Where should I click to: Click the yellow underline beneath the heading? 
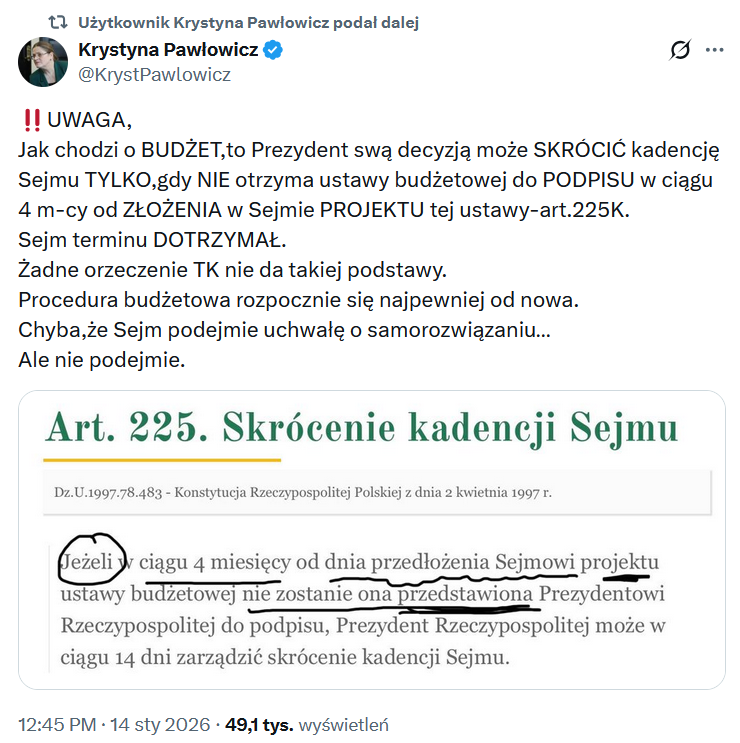coord(162,460)
